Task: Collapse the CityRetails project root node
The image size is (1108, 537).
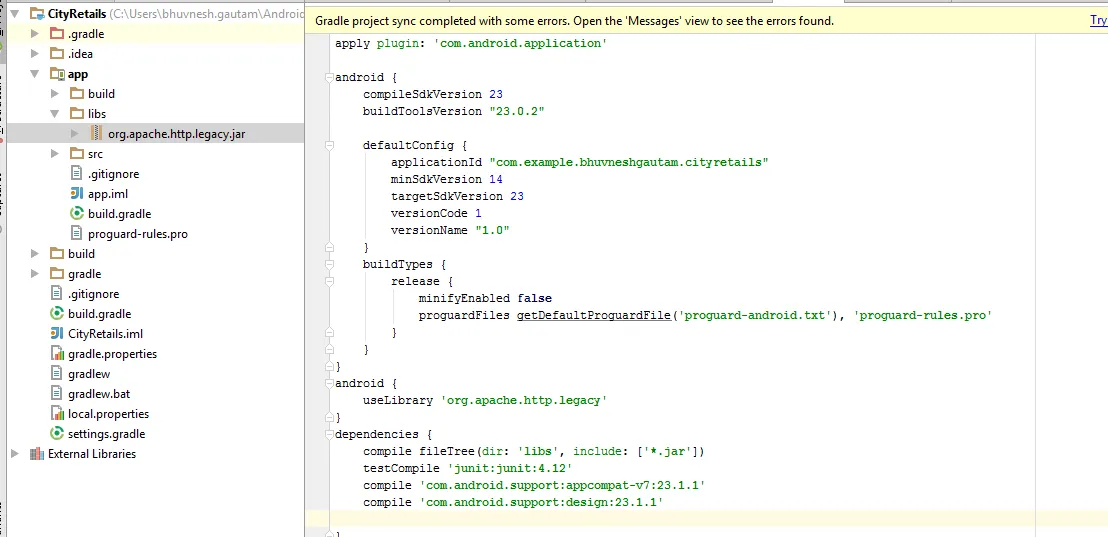Action: (15, 13)
